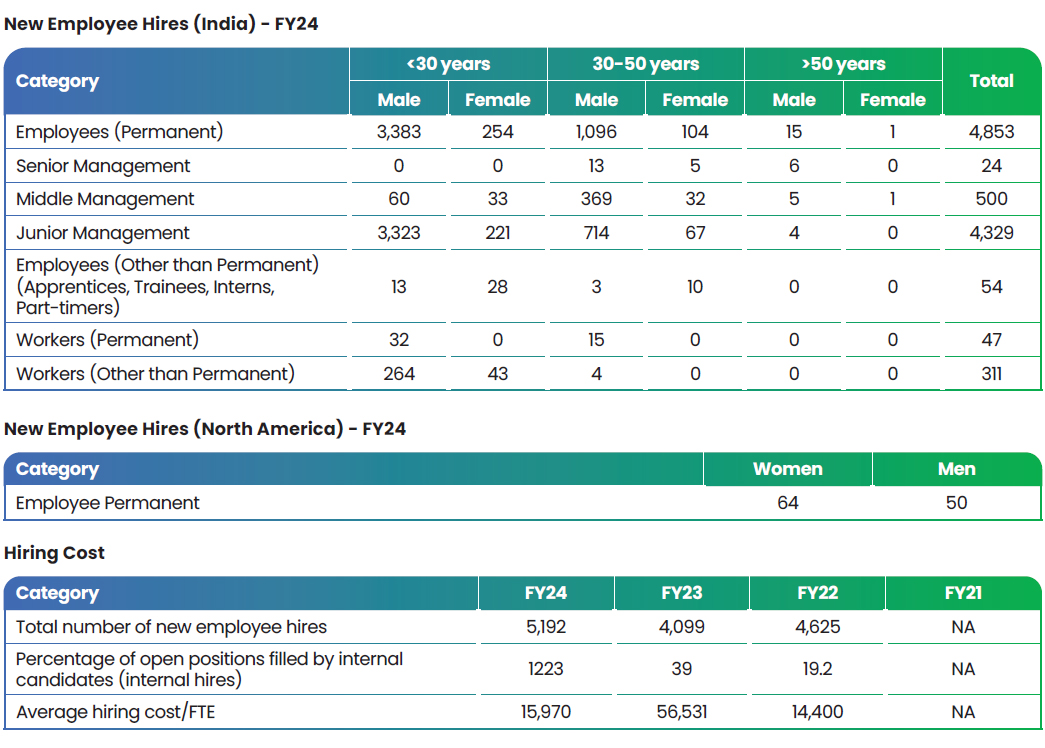
Task: Click the value 28 in Apprentices, Trainees row
Action: pyautogui.click(x=498, y=287)
